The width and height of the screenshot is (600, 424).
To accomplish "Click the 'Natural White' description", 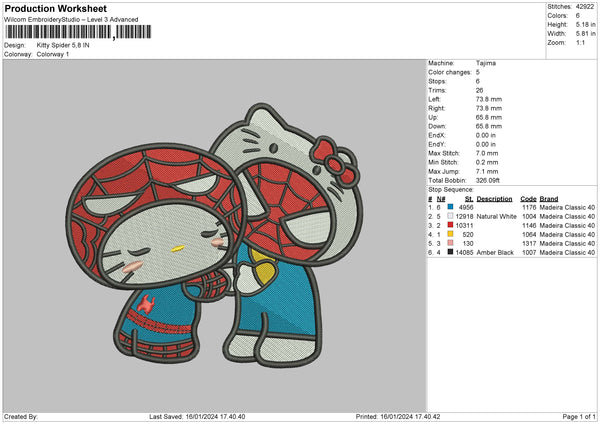I will point(497,216).
